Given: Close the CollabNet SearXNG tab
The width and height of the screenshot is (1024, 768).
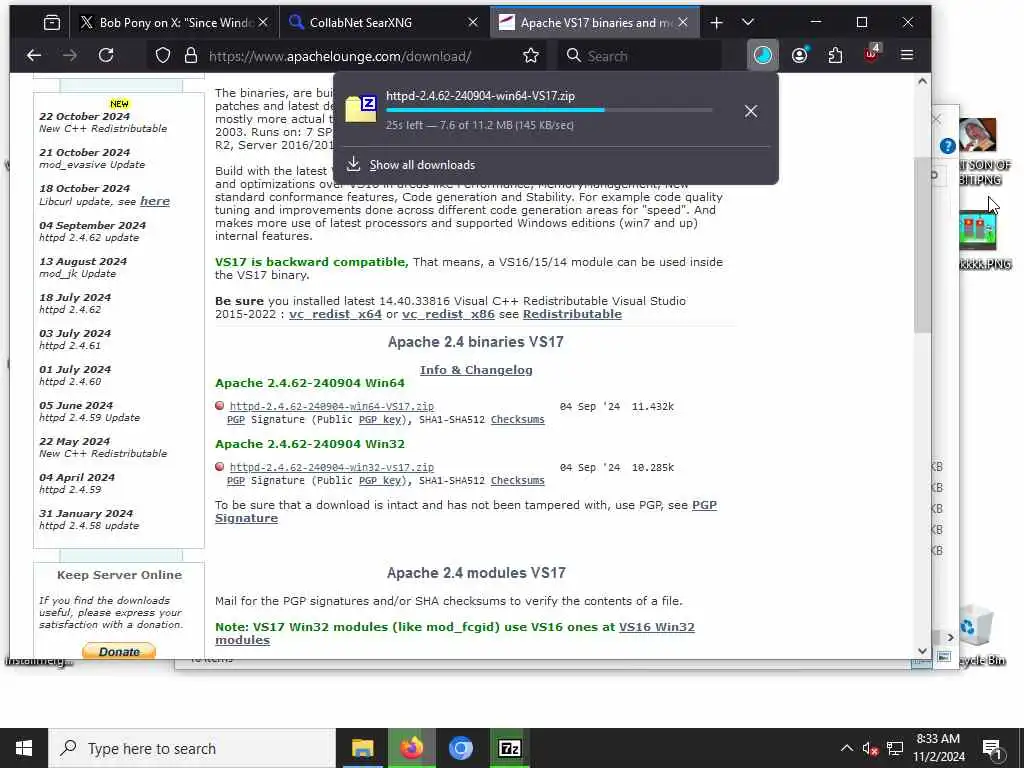Looking at the screenshot, I should click(473, 23).
